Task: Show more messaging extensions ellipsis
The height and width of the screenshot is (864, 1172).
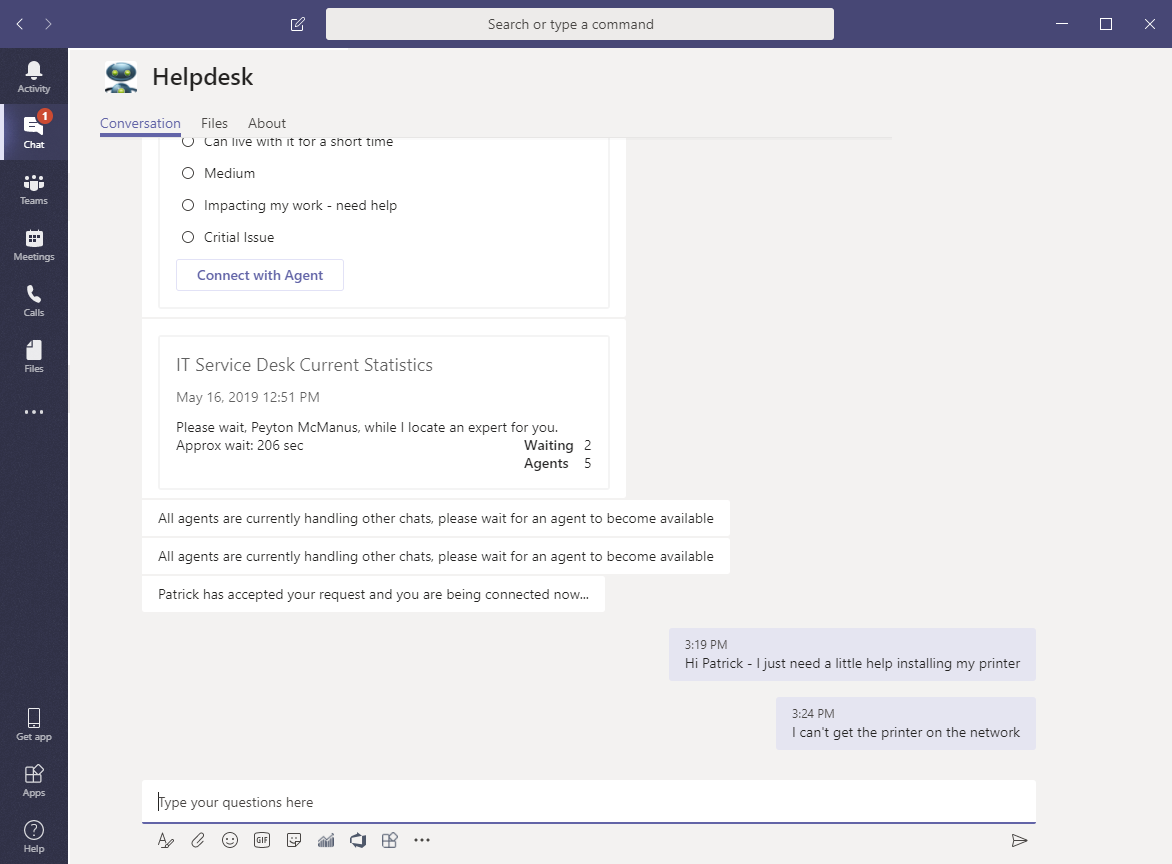Action: tap(422, 840)
